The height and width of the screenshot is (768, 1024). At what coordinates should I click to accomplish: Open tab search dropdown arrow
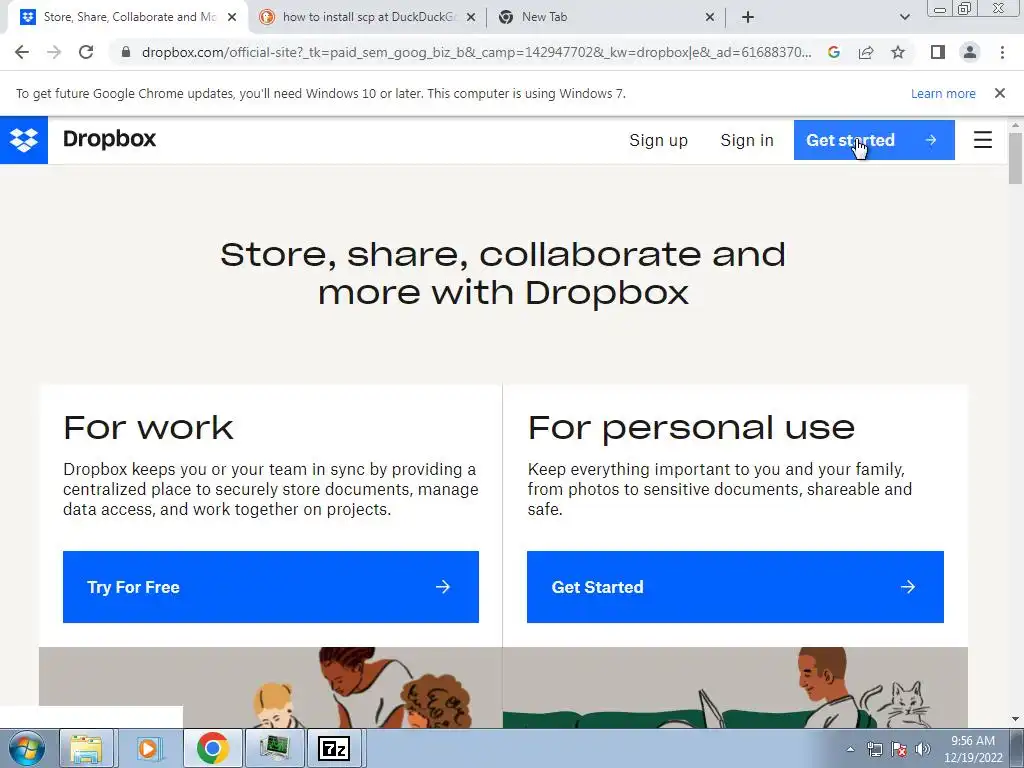click(904, 17)
